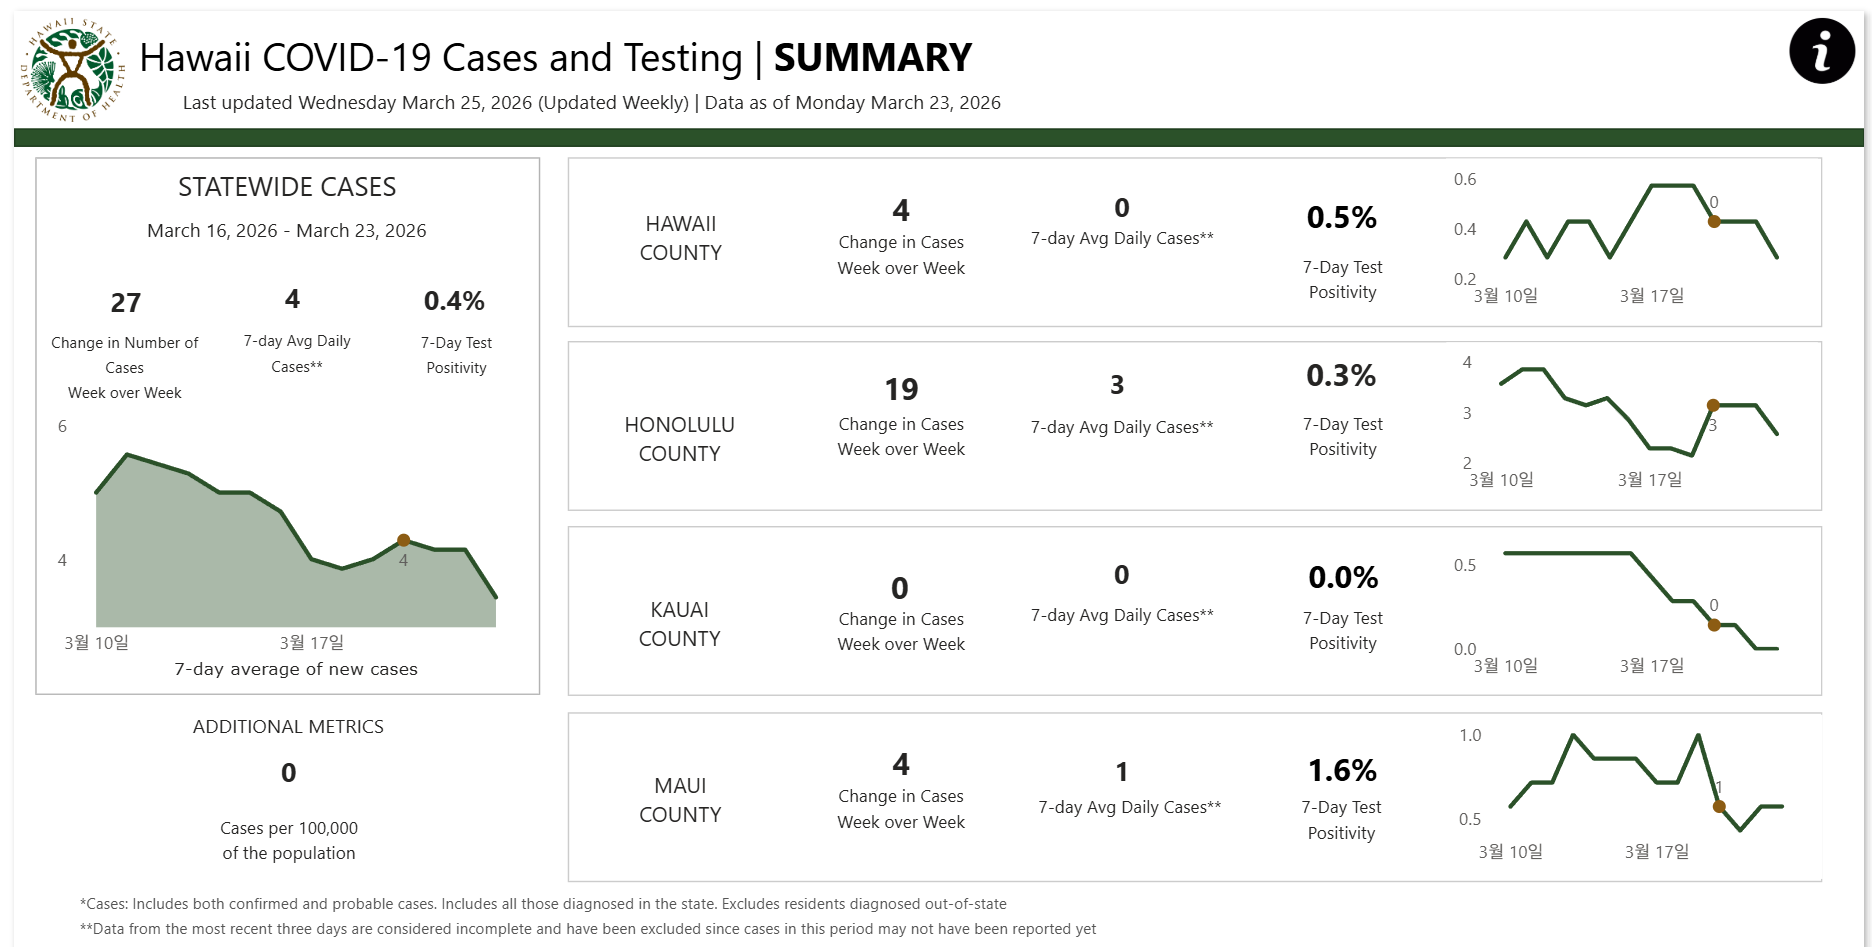1872x947 pixels.
Task: Select the KAUAI COUNTY label
Action: (x=679, y=624)
